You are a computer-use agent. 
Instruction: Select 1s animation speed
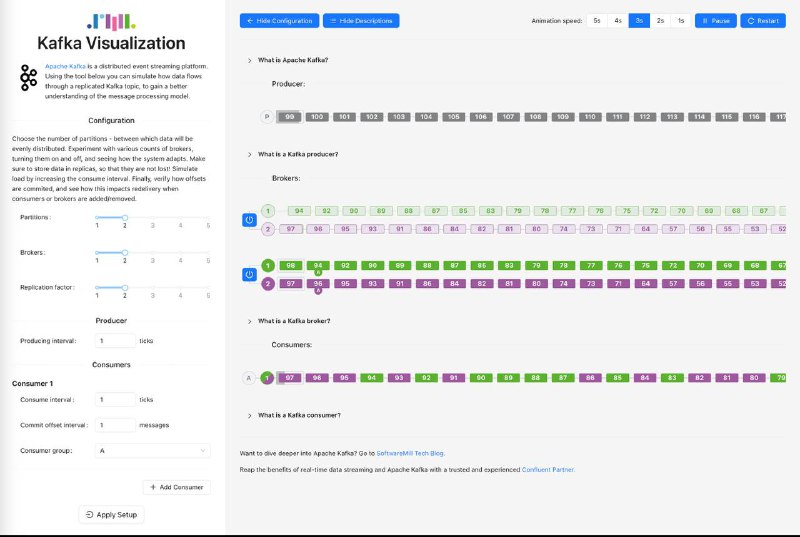(681, 21)
